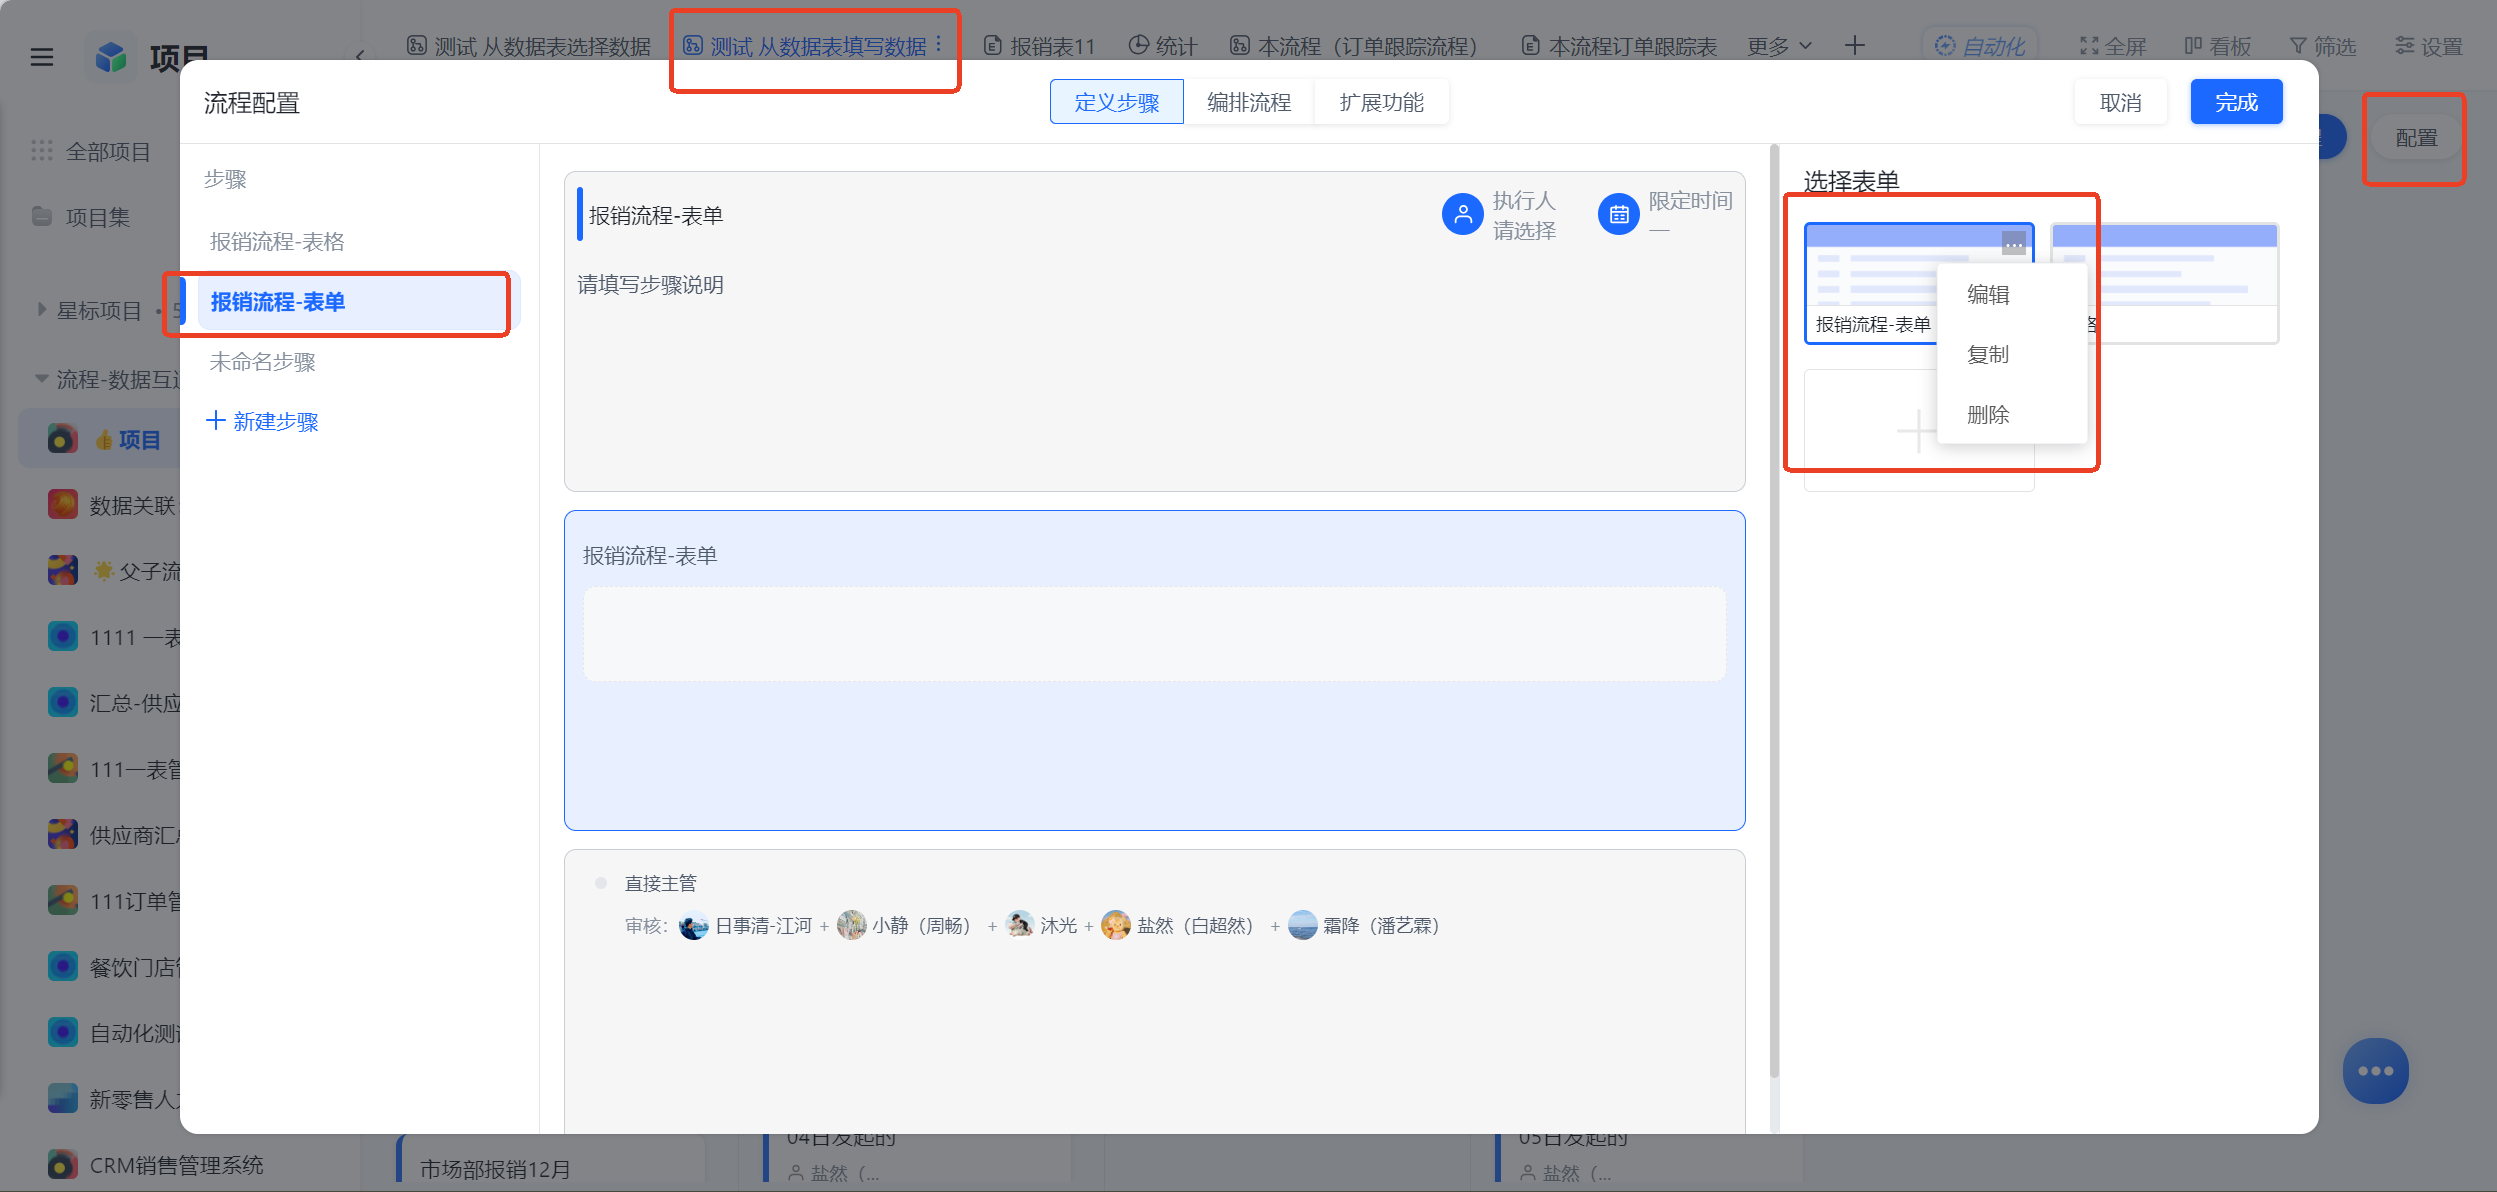The height and width of the screenshot is (1192, 2497).
Task: Select the 未命名步骤 step
Action: point(263,361)
